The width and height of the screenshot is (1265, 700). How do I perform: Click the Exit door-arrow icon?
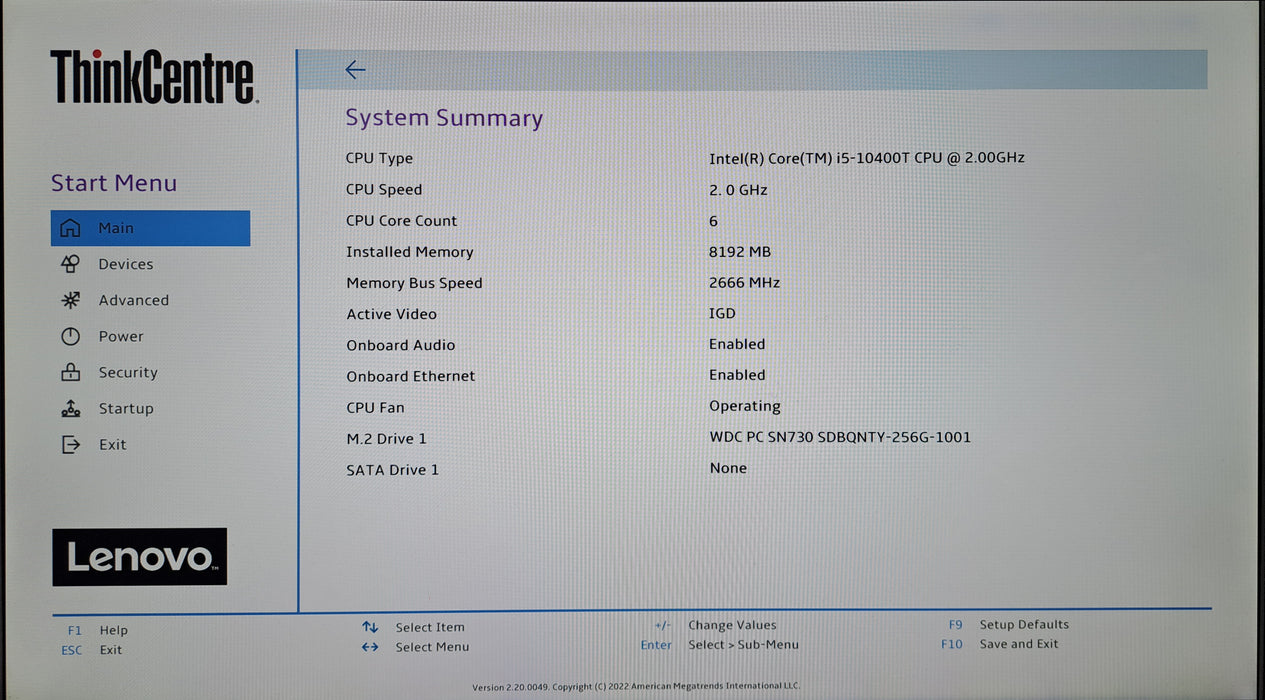[x=70, y=444]
